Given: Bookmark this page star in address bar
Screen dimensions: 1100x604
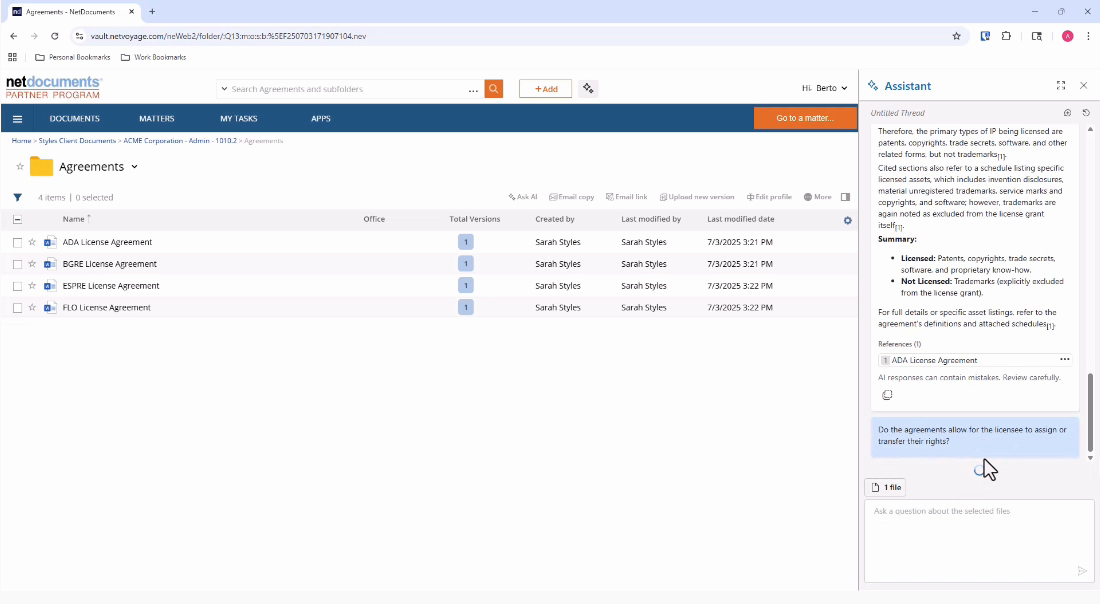Looking at the screenshot, I should [956, 36].
